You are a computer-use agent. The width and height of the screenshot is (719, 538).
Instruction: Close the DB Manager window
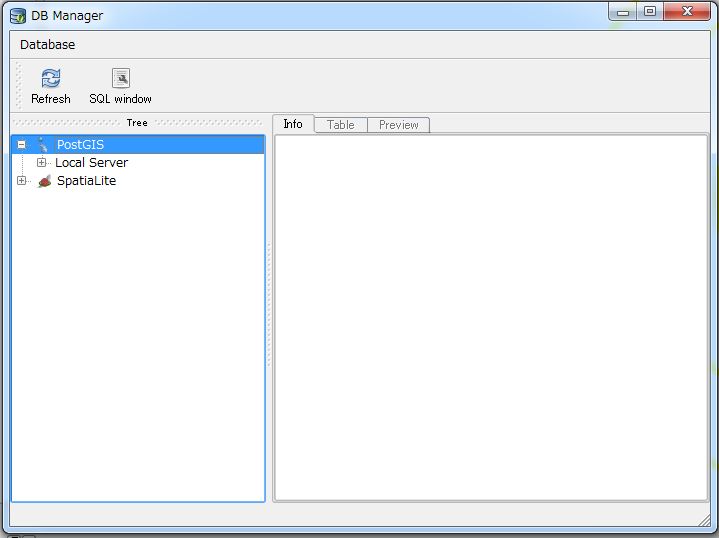tap(687, 12)
